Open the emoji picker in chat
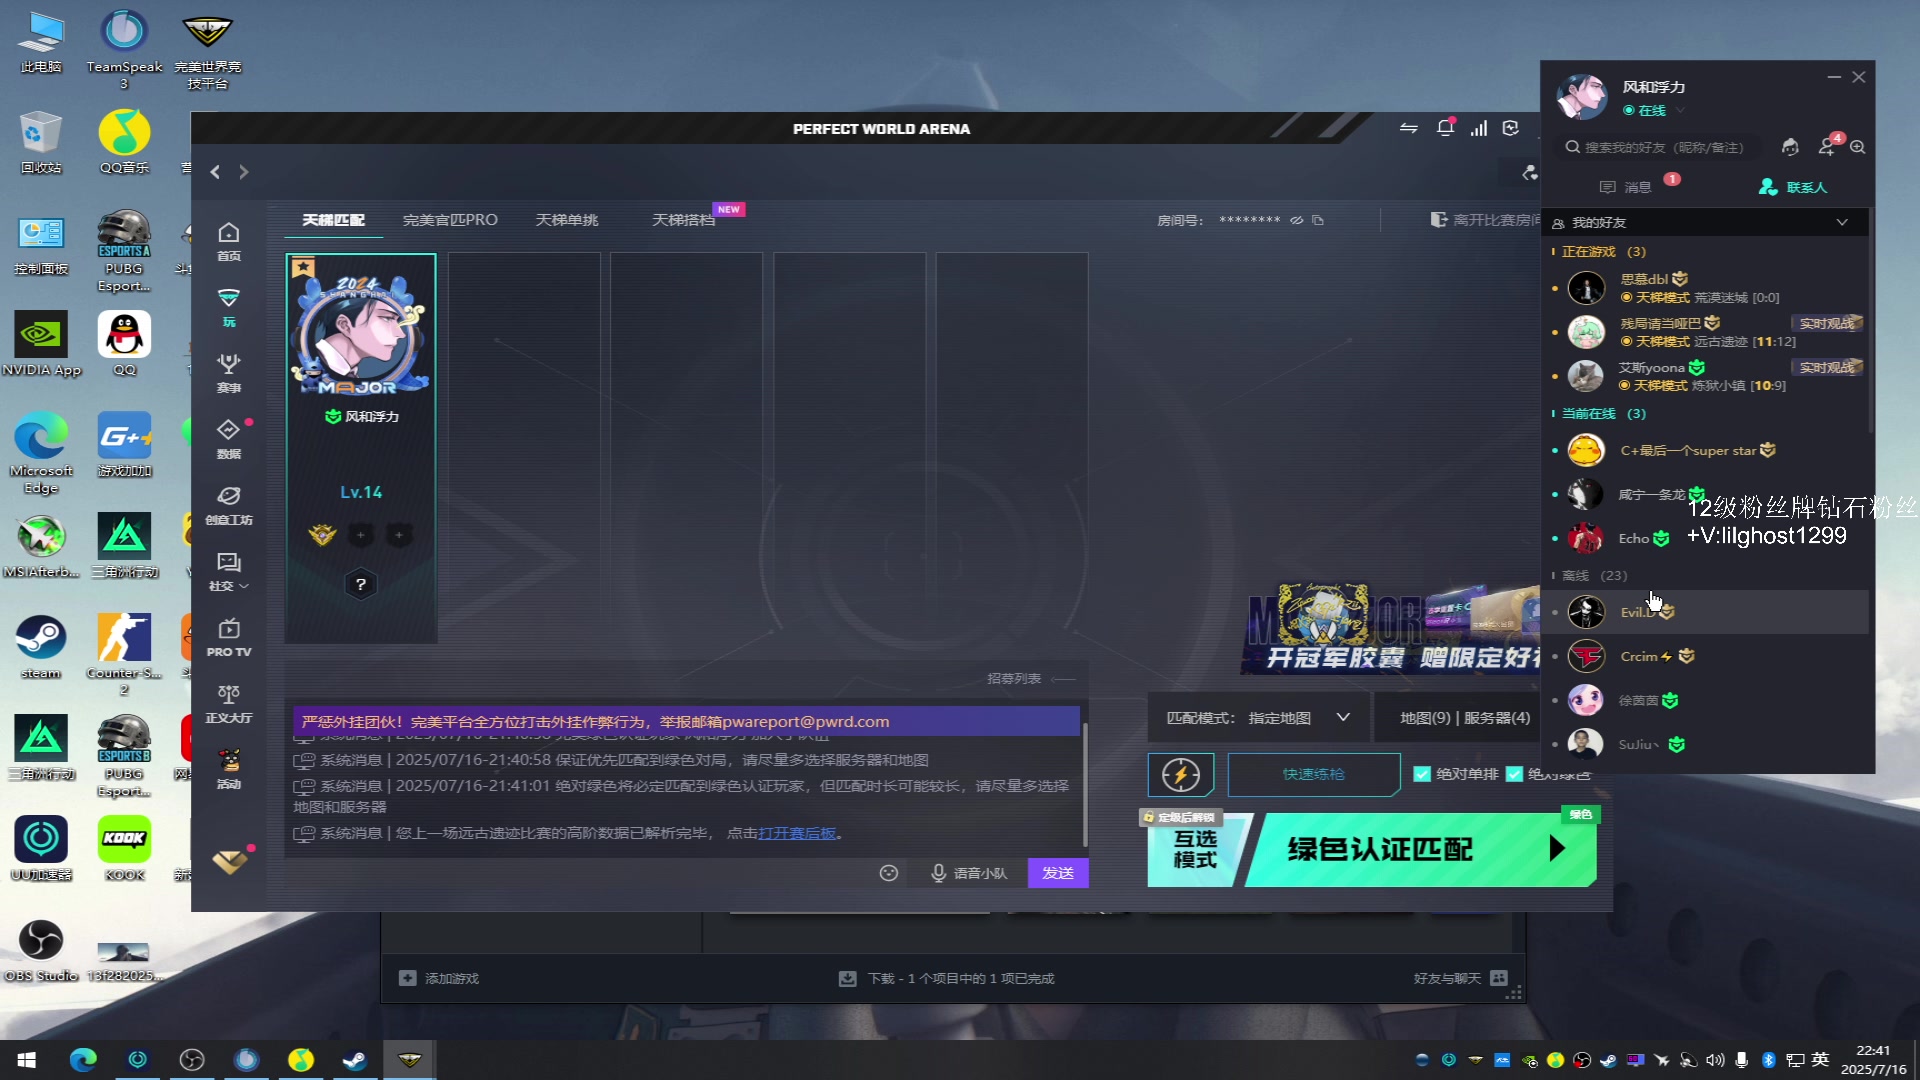The height and width of the screenshot is (1080, 1920). pos(889,873)
